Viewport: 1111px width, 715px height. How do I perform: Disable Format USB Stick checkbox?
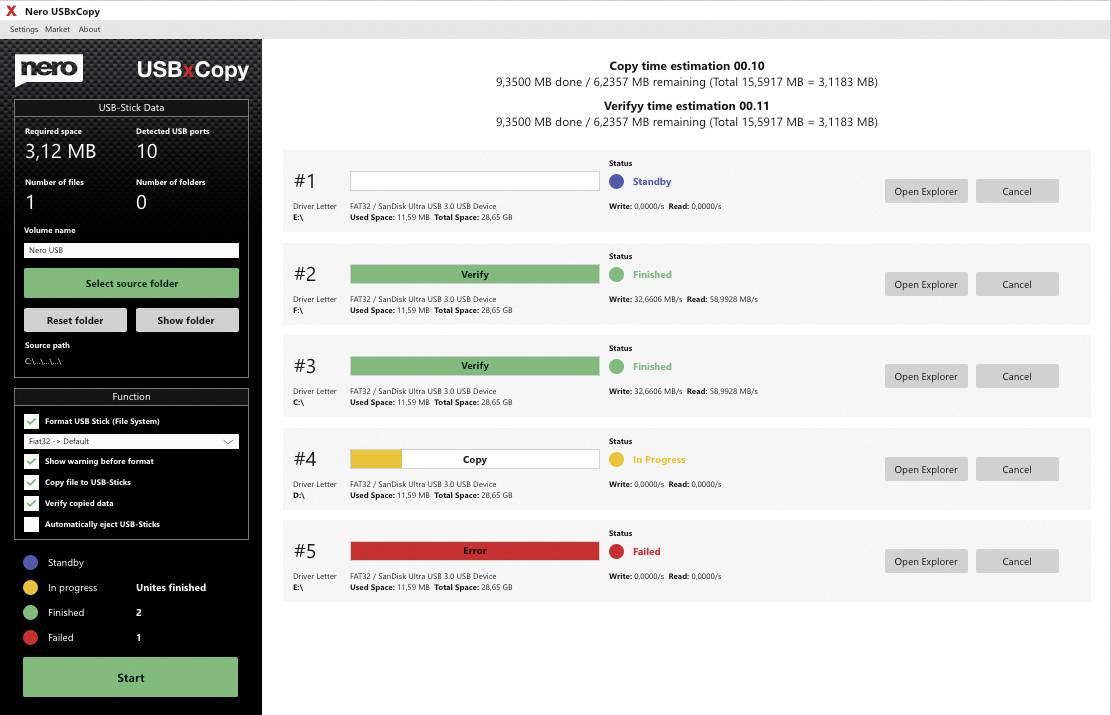(x=32, y=422)
